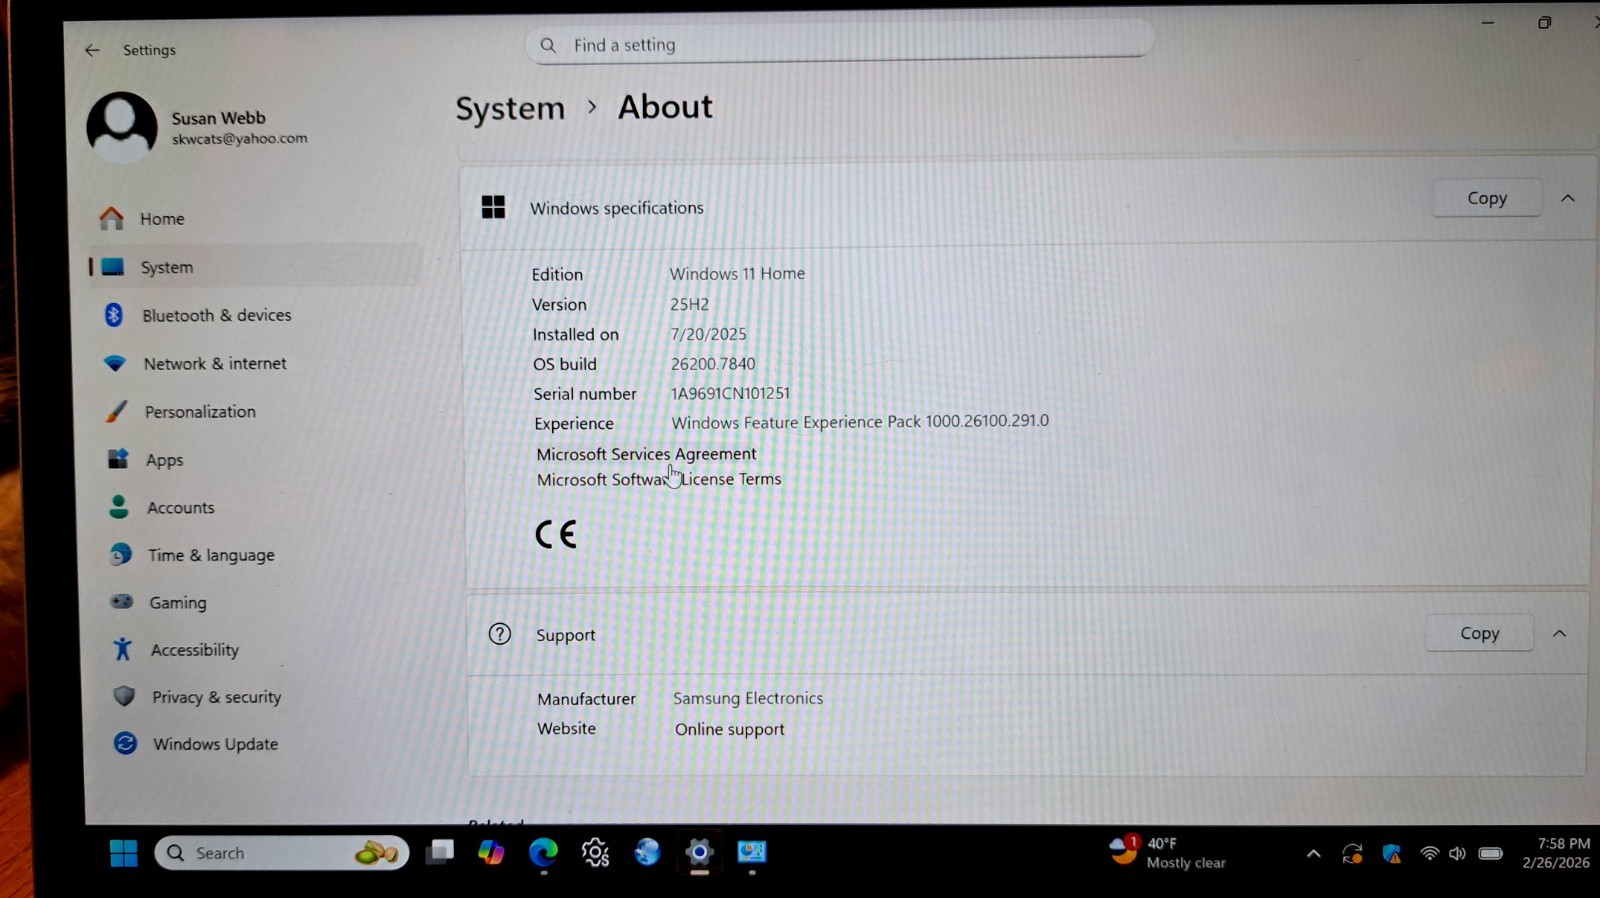Launch Microsoft Copilot from the taskbar
The width and height of the screenshot is (1600, 898).
click(491, 852)
